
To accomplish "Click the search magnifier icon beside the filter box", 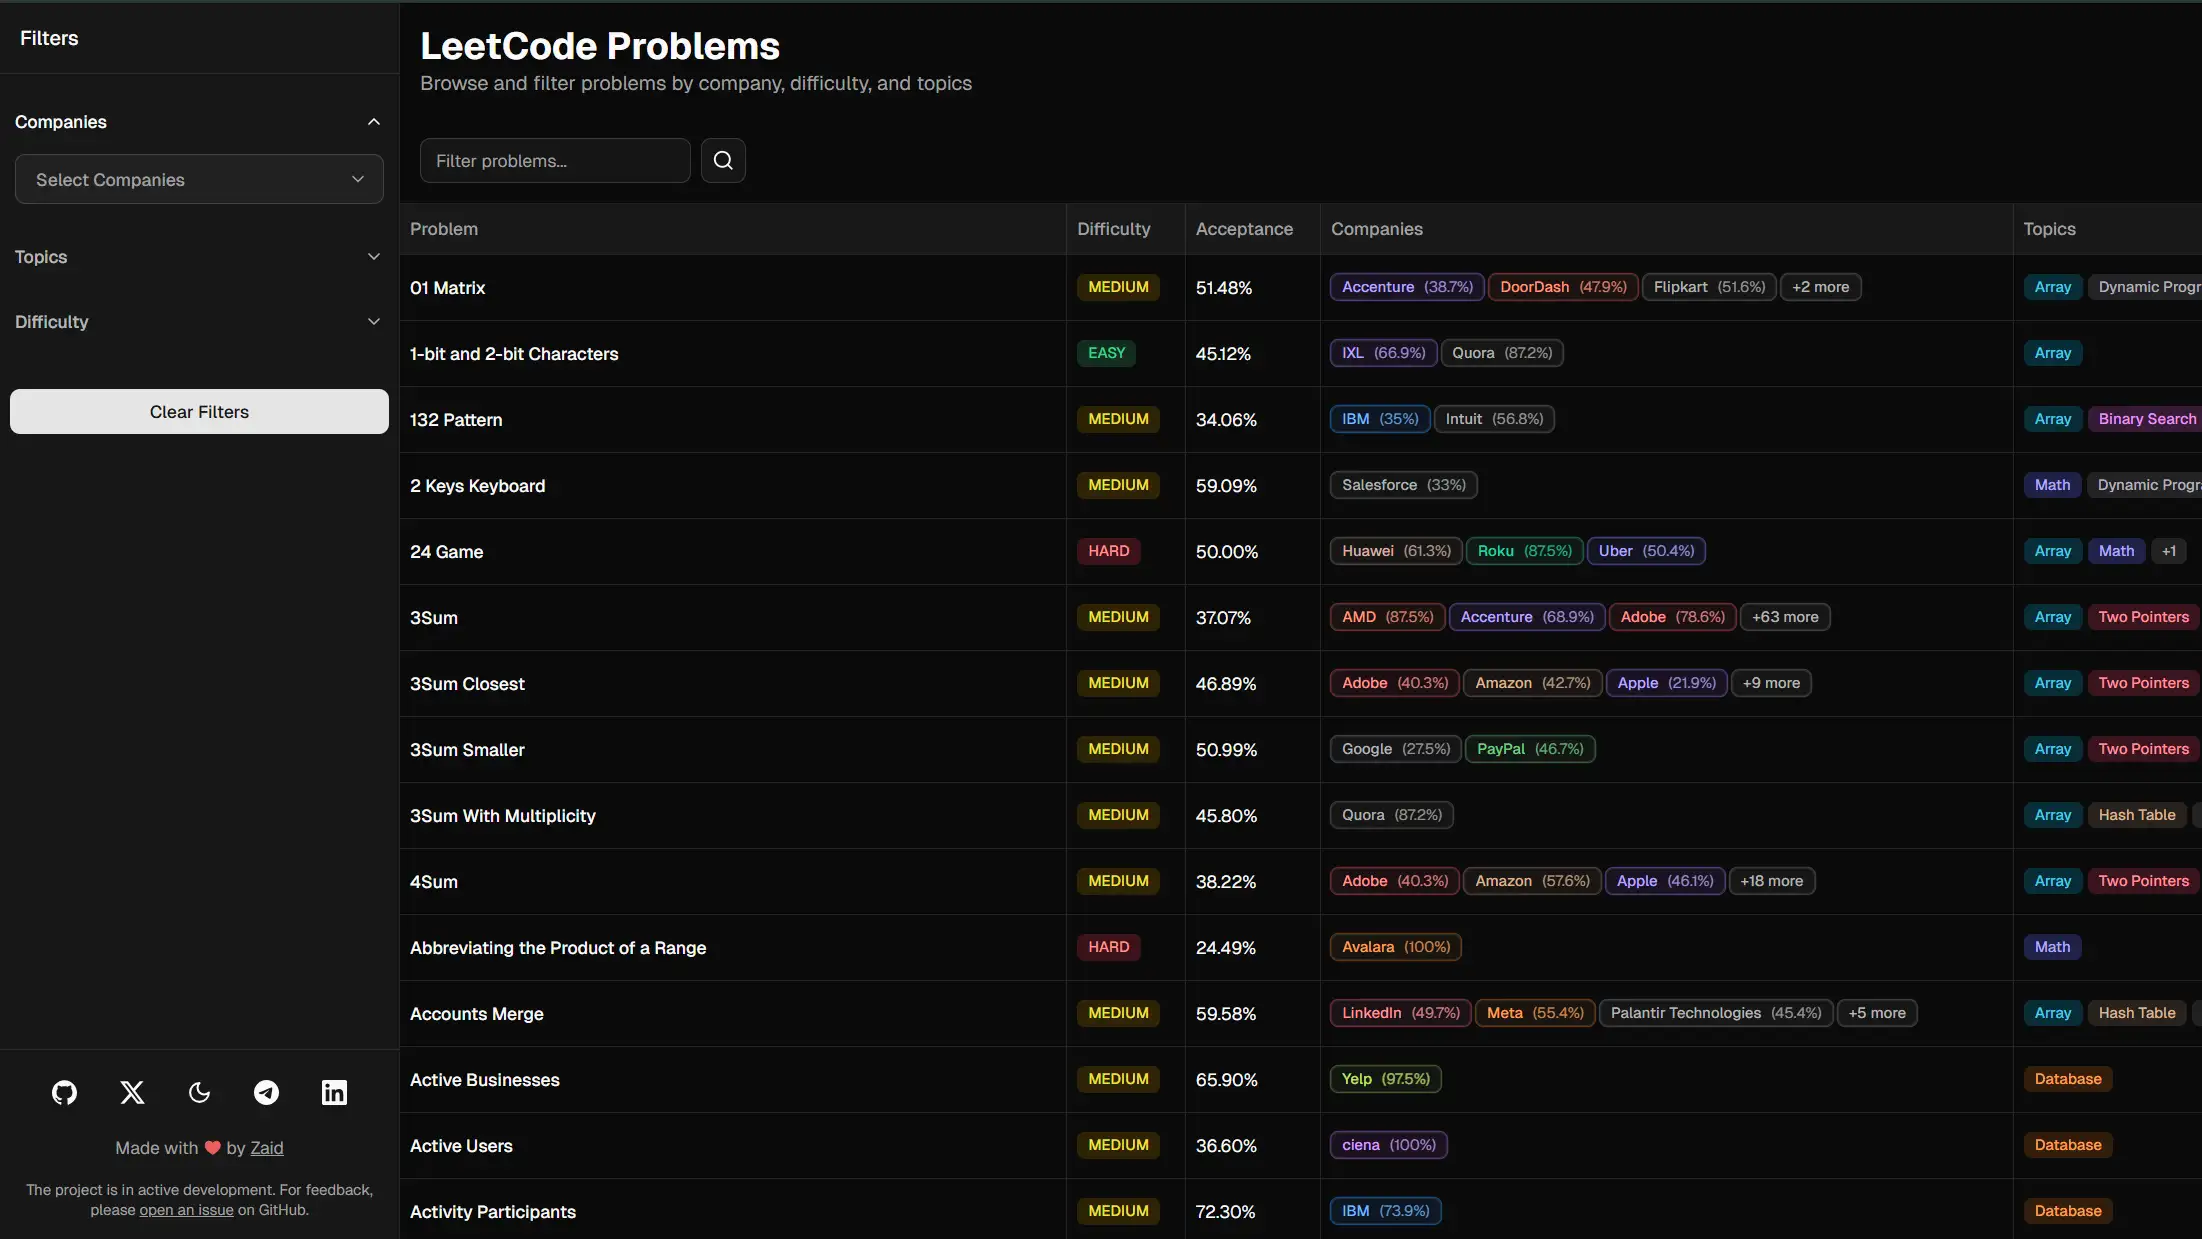I will (x=722, y=160).
